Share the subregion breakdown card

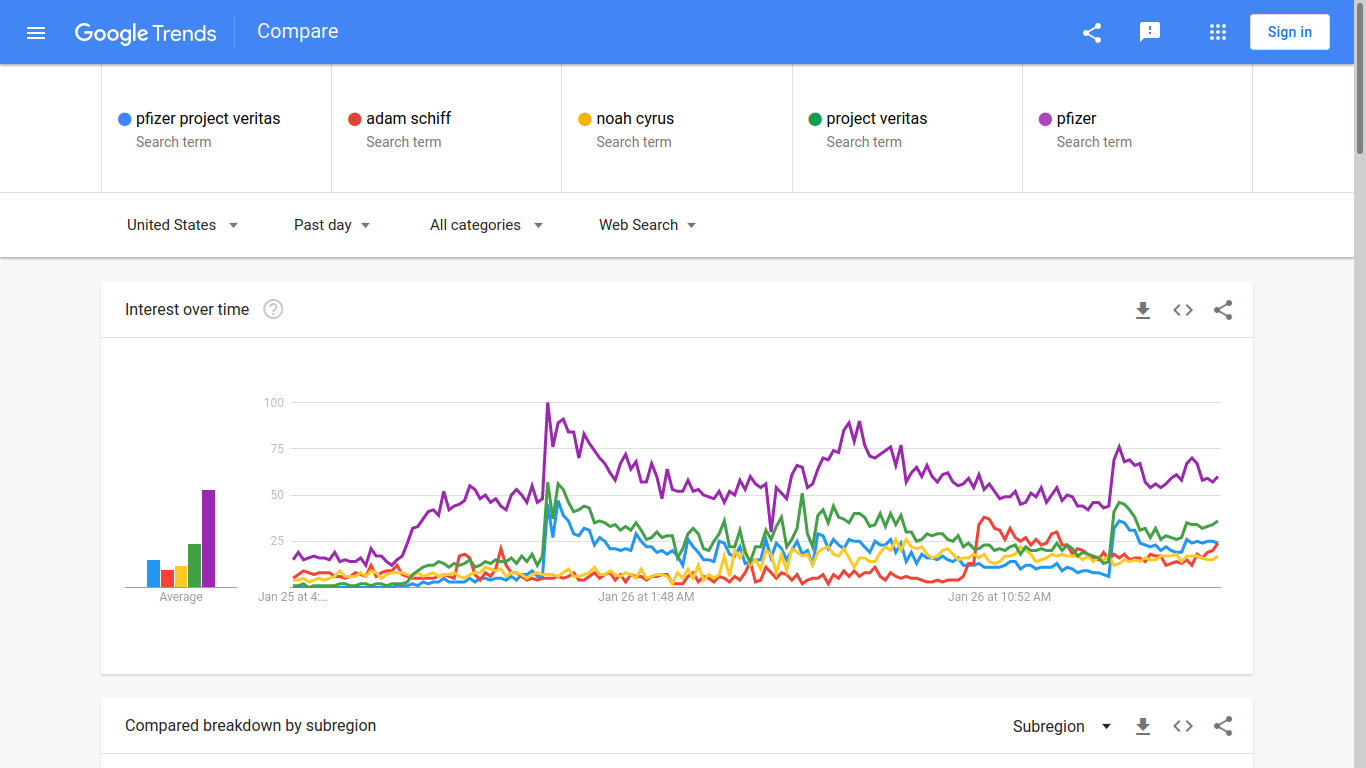point(1223,726)
